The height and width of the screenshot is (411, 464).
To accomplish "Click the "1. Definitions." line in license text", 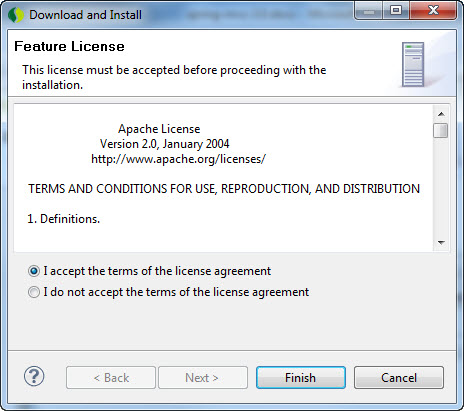I will point(63,219).
